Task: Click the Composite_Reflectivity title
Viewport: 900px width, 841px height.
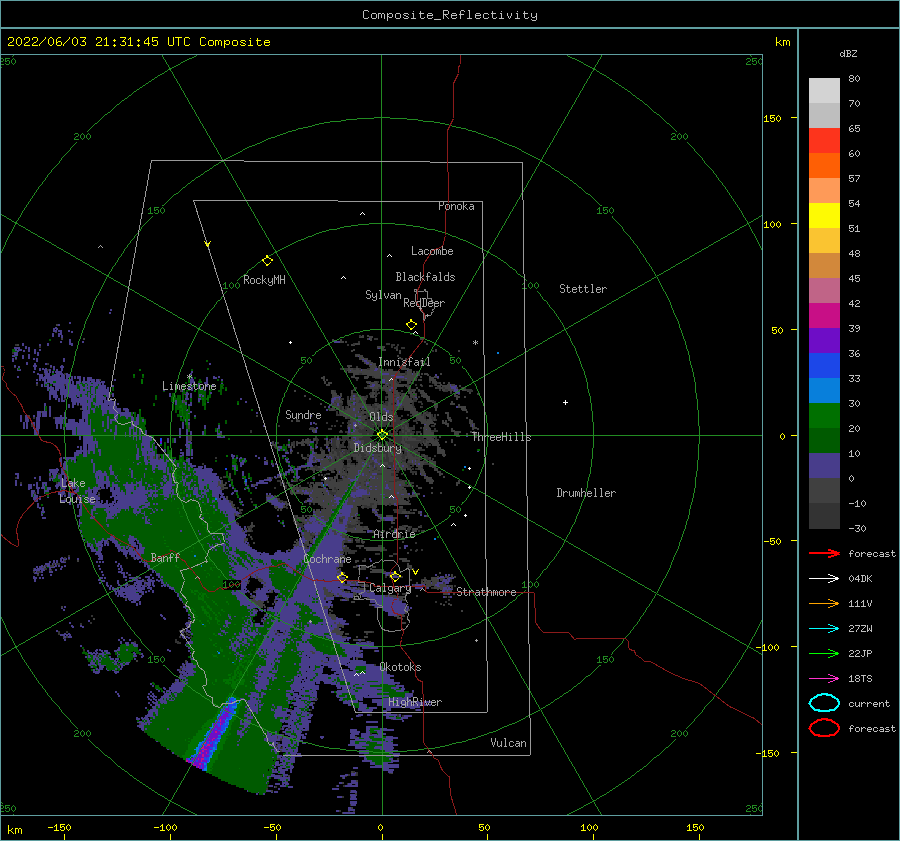Action: pyautogui.click(x=450, y=15)
